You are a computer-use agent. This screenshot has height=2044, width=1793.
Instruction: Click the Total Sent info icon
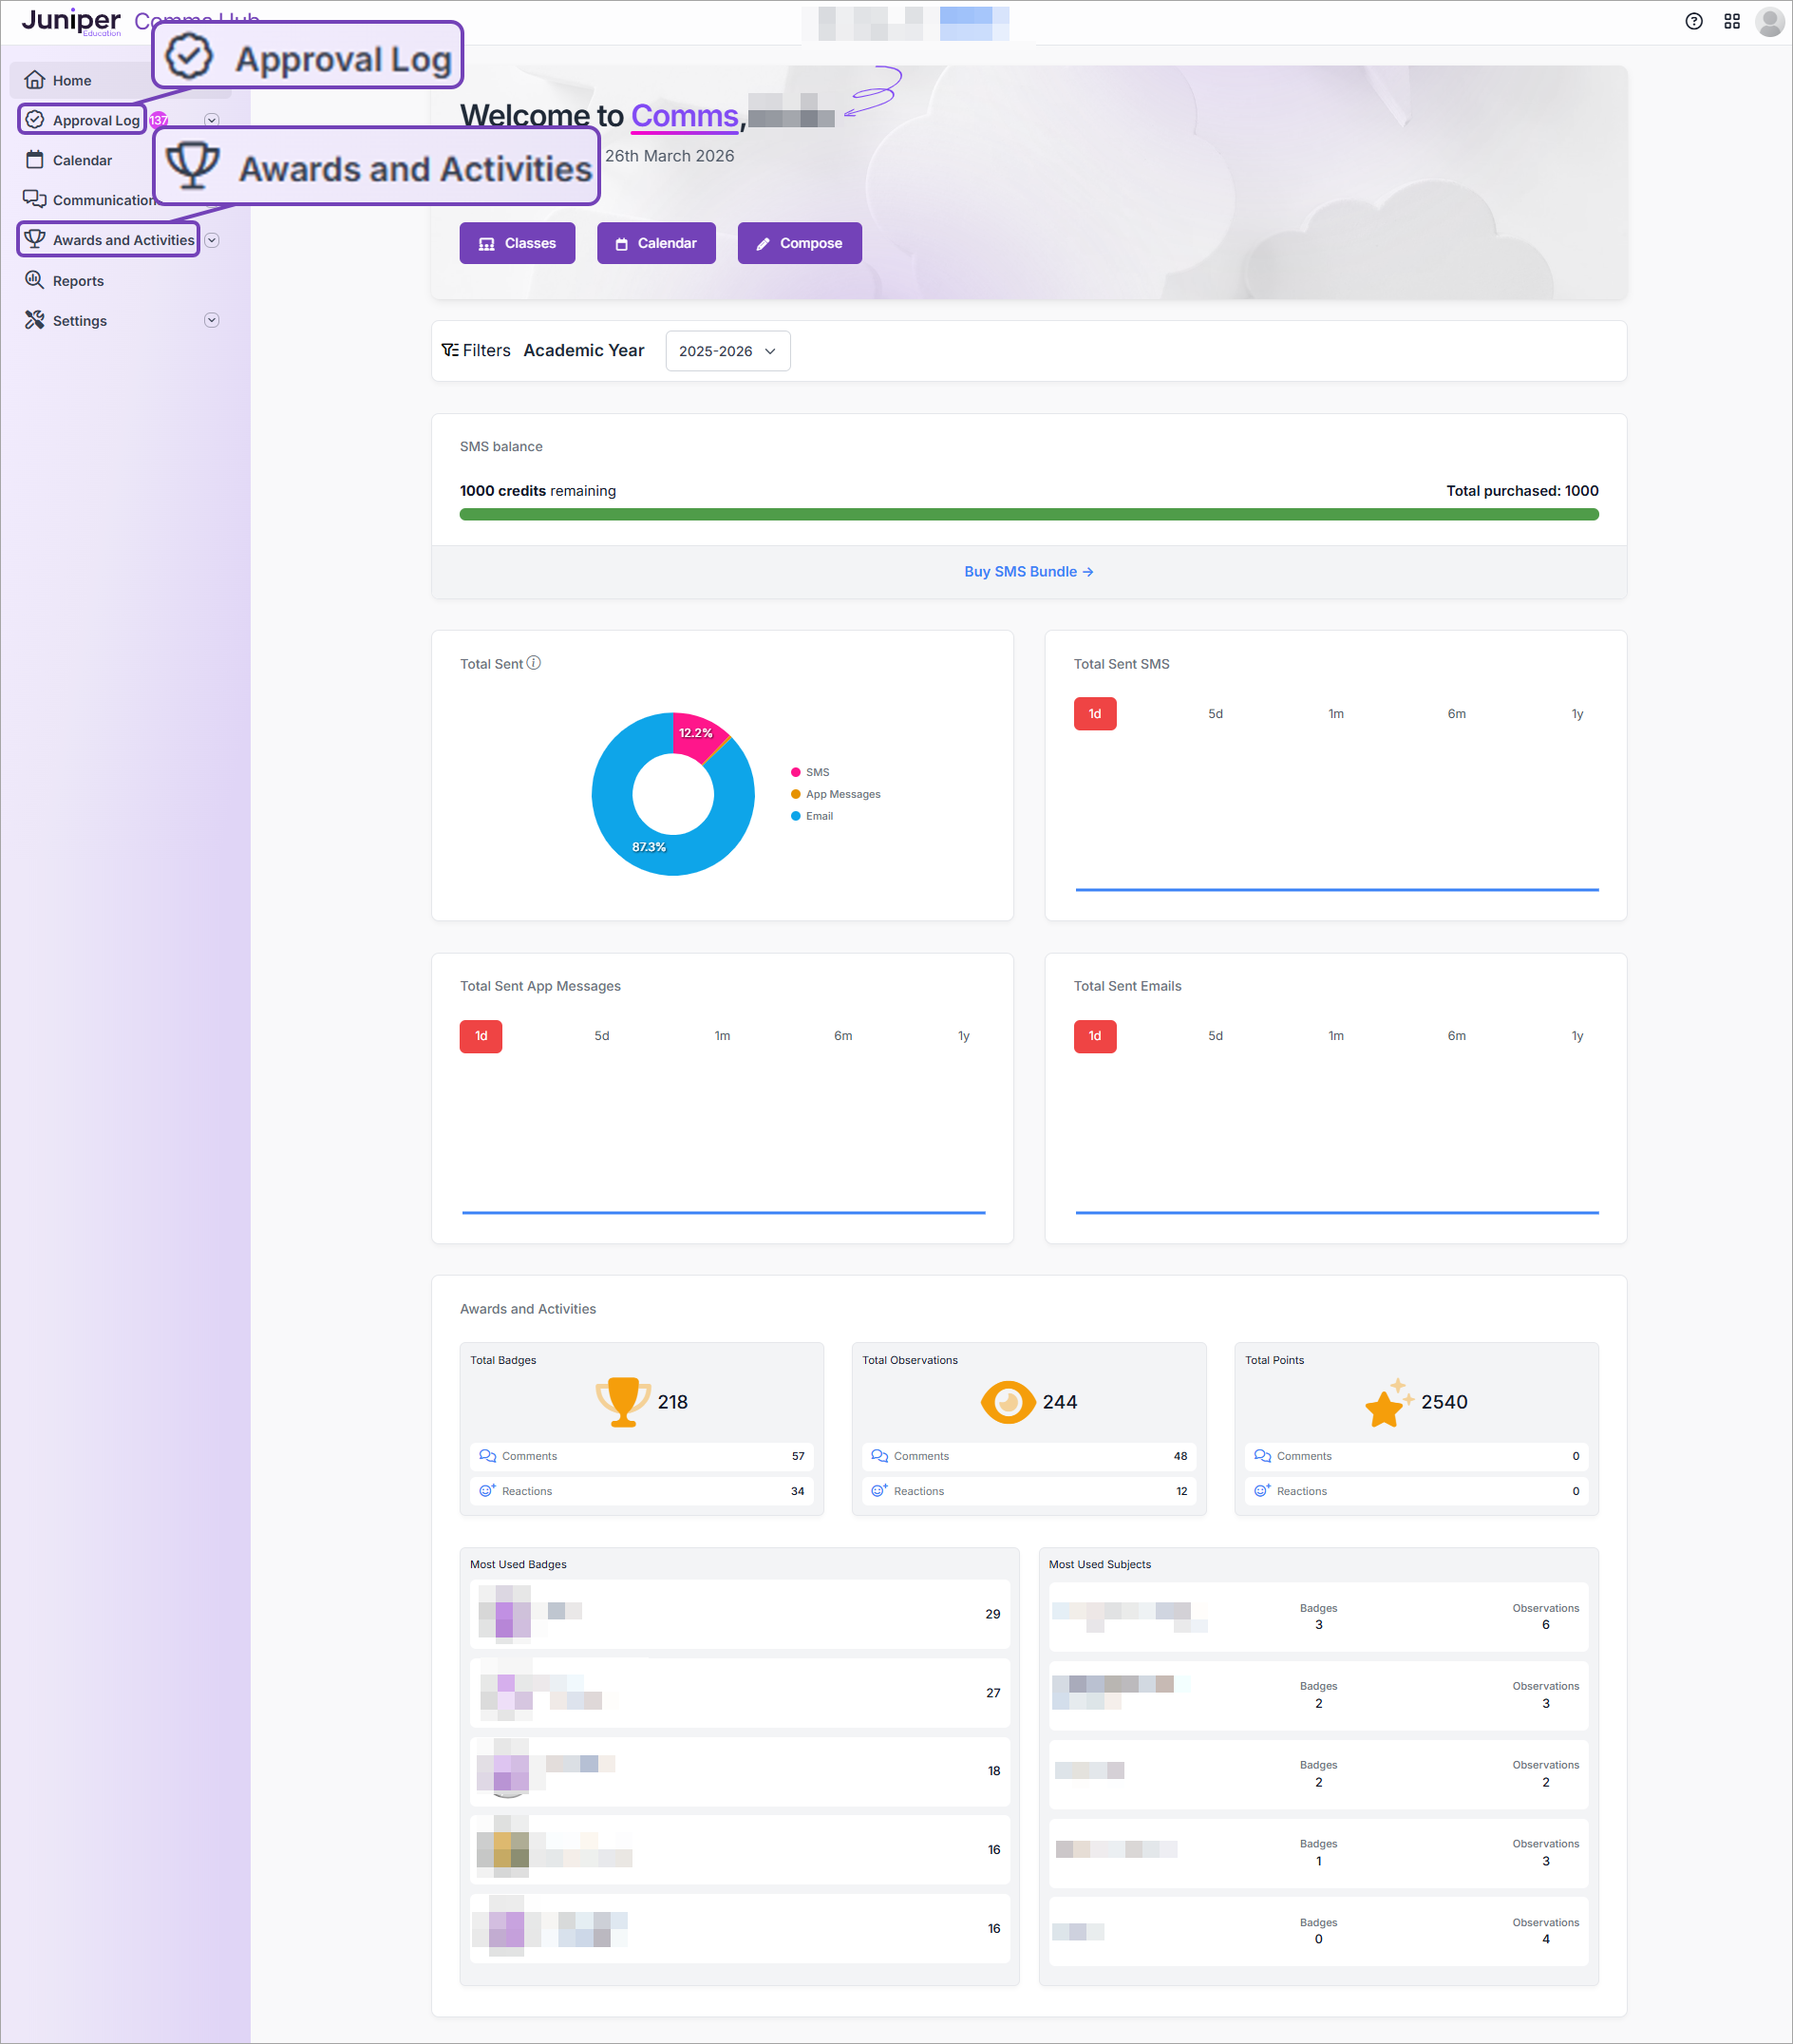(x=534, y=663)
